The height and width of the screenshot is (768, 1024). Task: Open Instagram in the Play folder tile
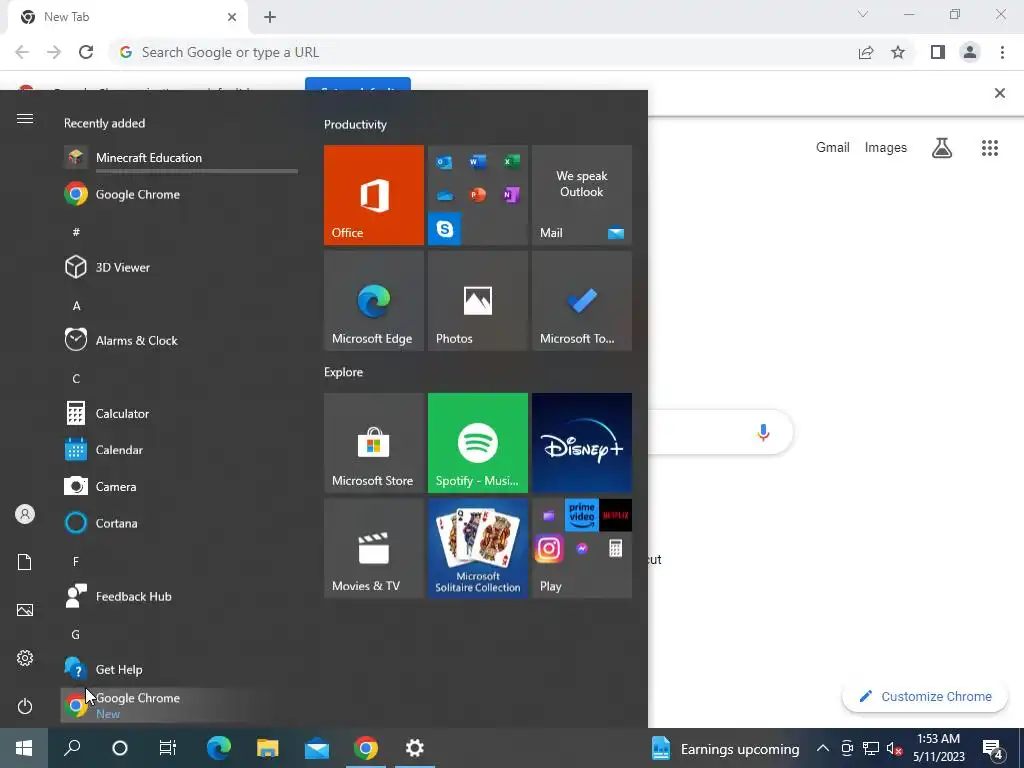pyautogui.click(x=549, y=549)
